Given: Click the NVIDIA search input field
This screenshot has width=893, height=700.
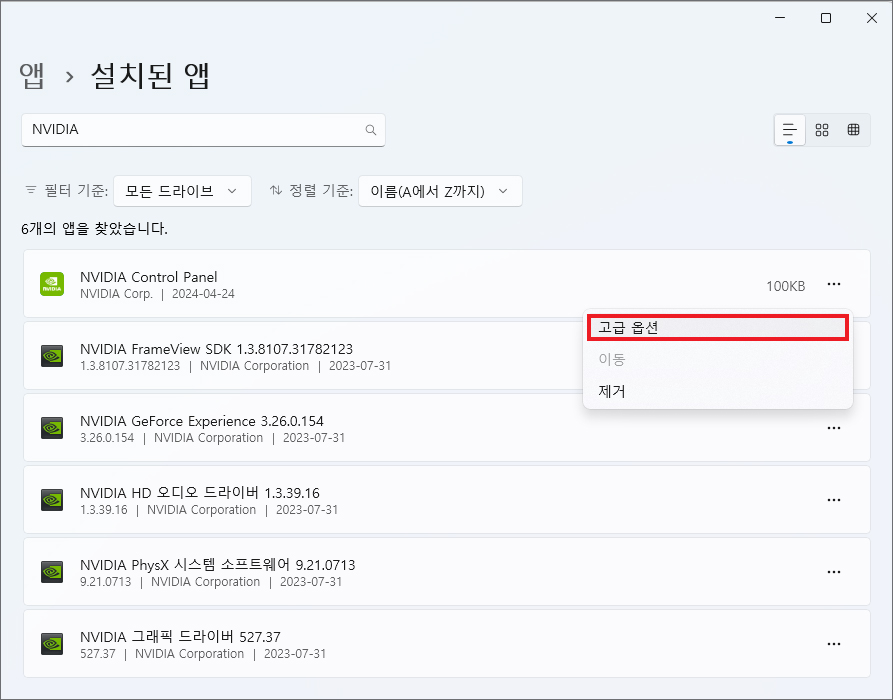Looking at the screenshot, I should coord(203,130).
